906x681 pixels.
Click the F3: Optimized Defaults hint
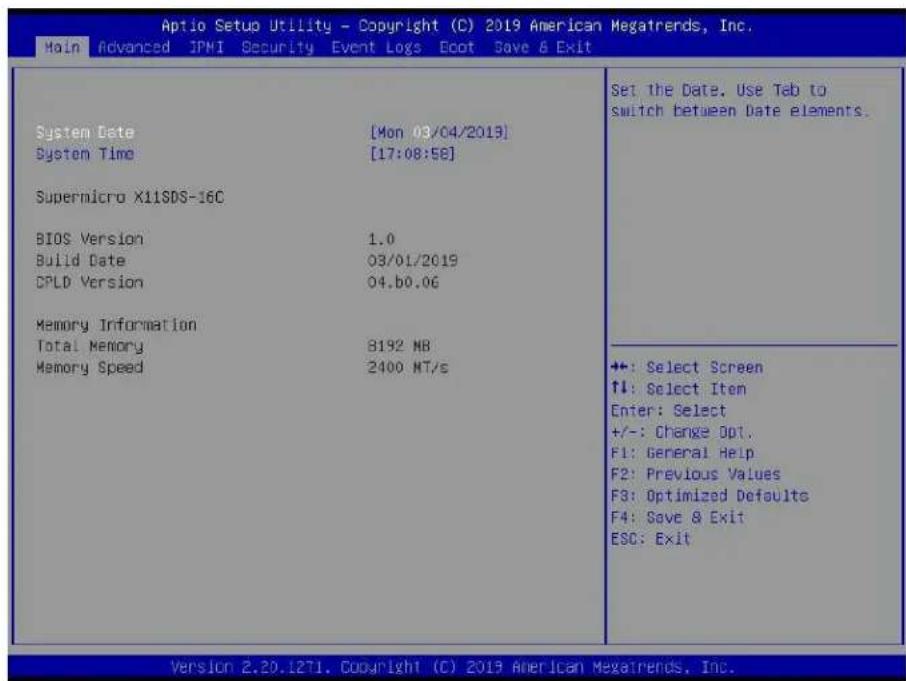tap(710, 496)
